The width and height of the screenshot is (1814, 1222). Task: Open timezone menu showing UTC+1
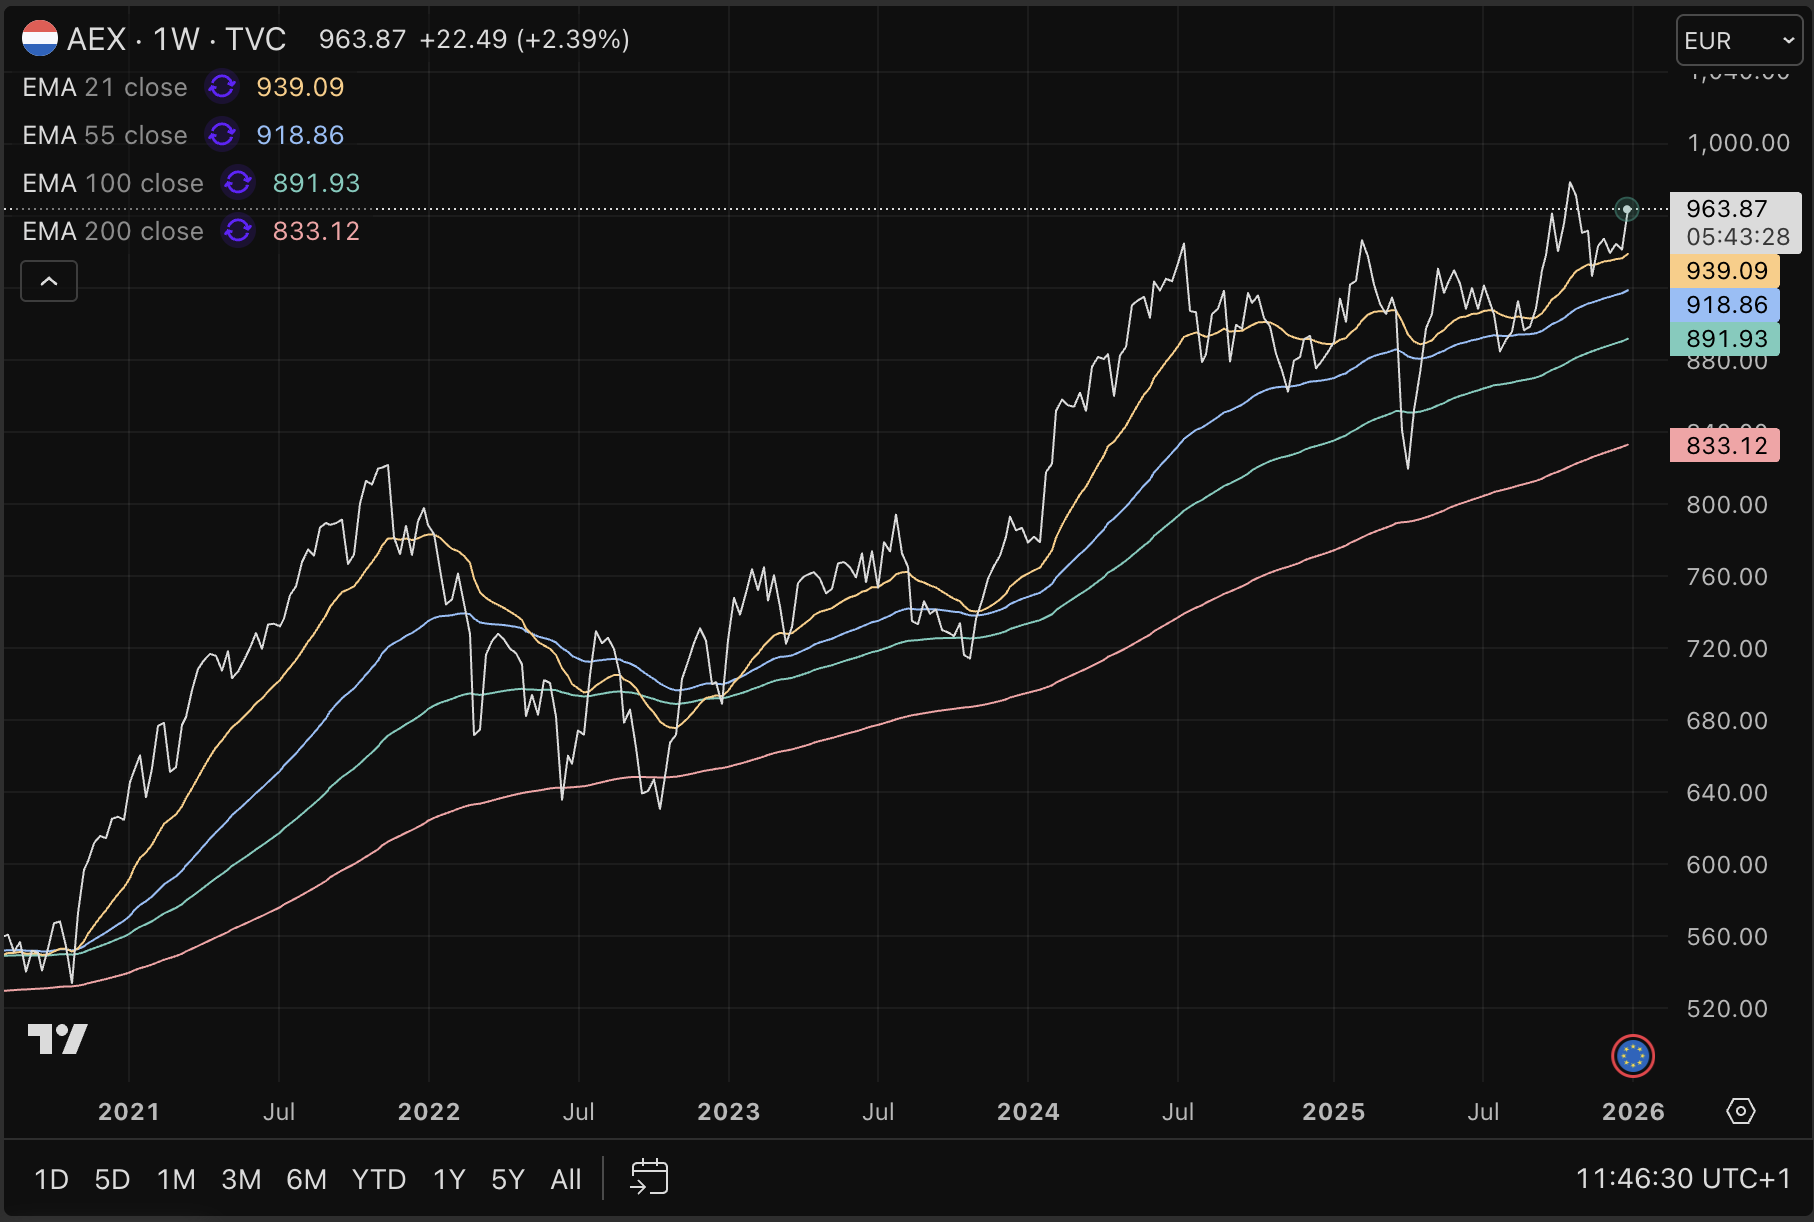pos(1683,1179)
